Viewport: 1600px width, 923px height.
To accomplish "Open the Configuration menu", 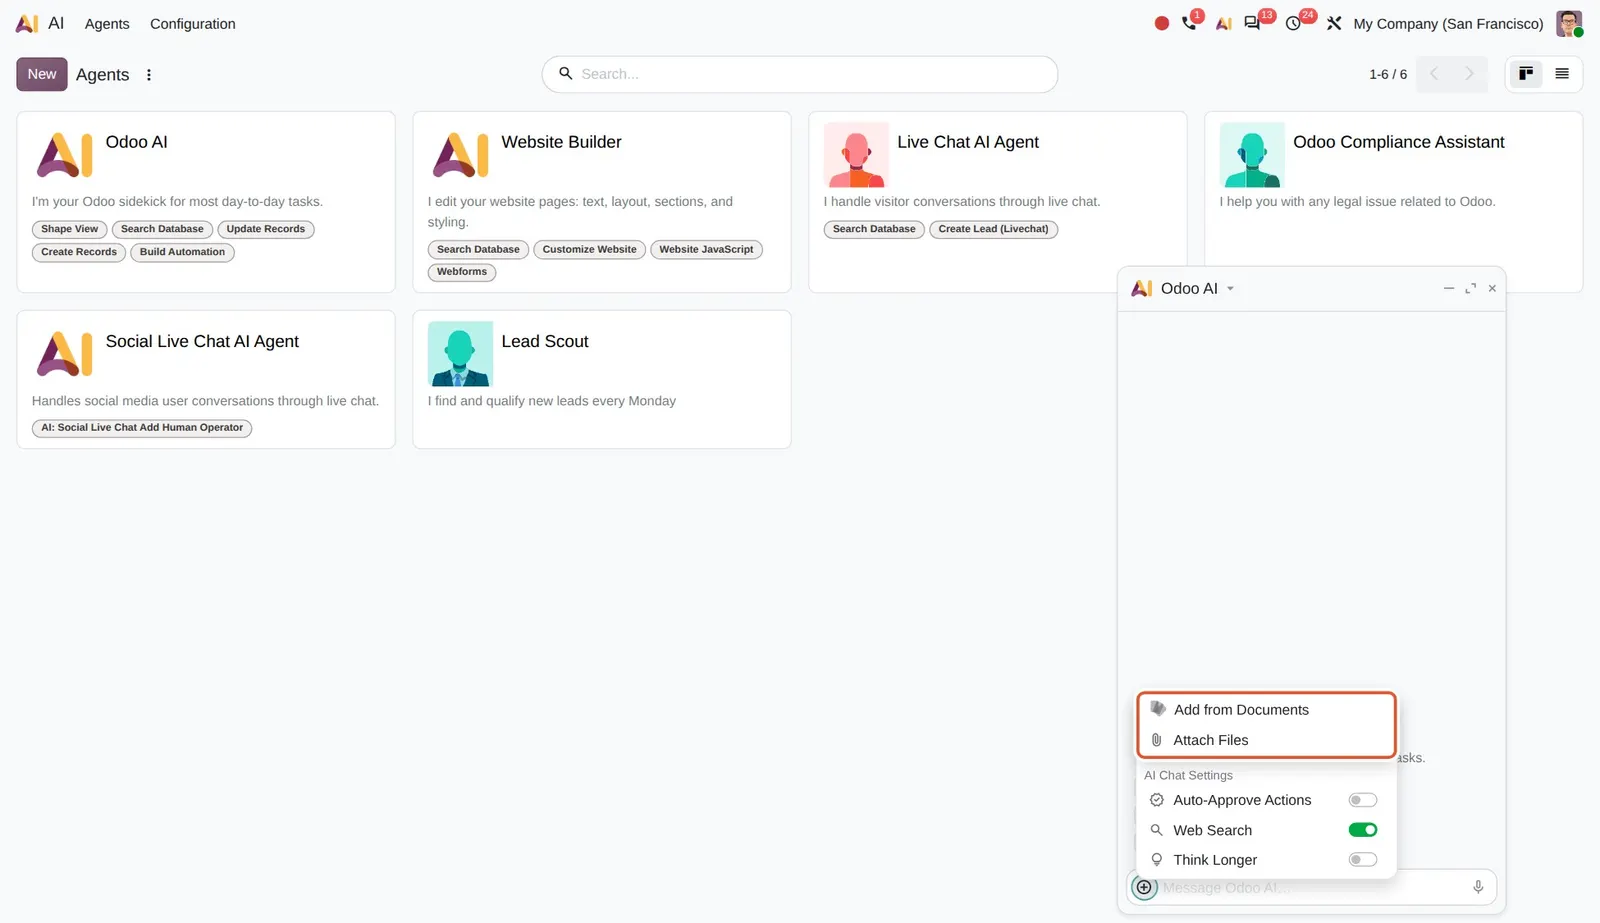I will point(193,24).
